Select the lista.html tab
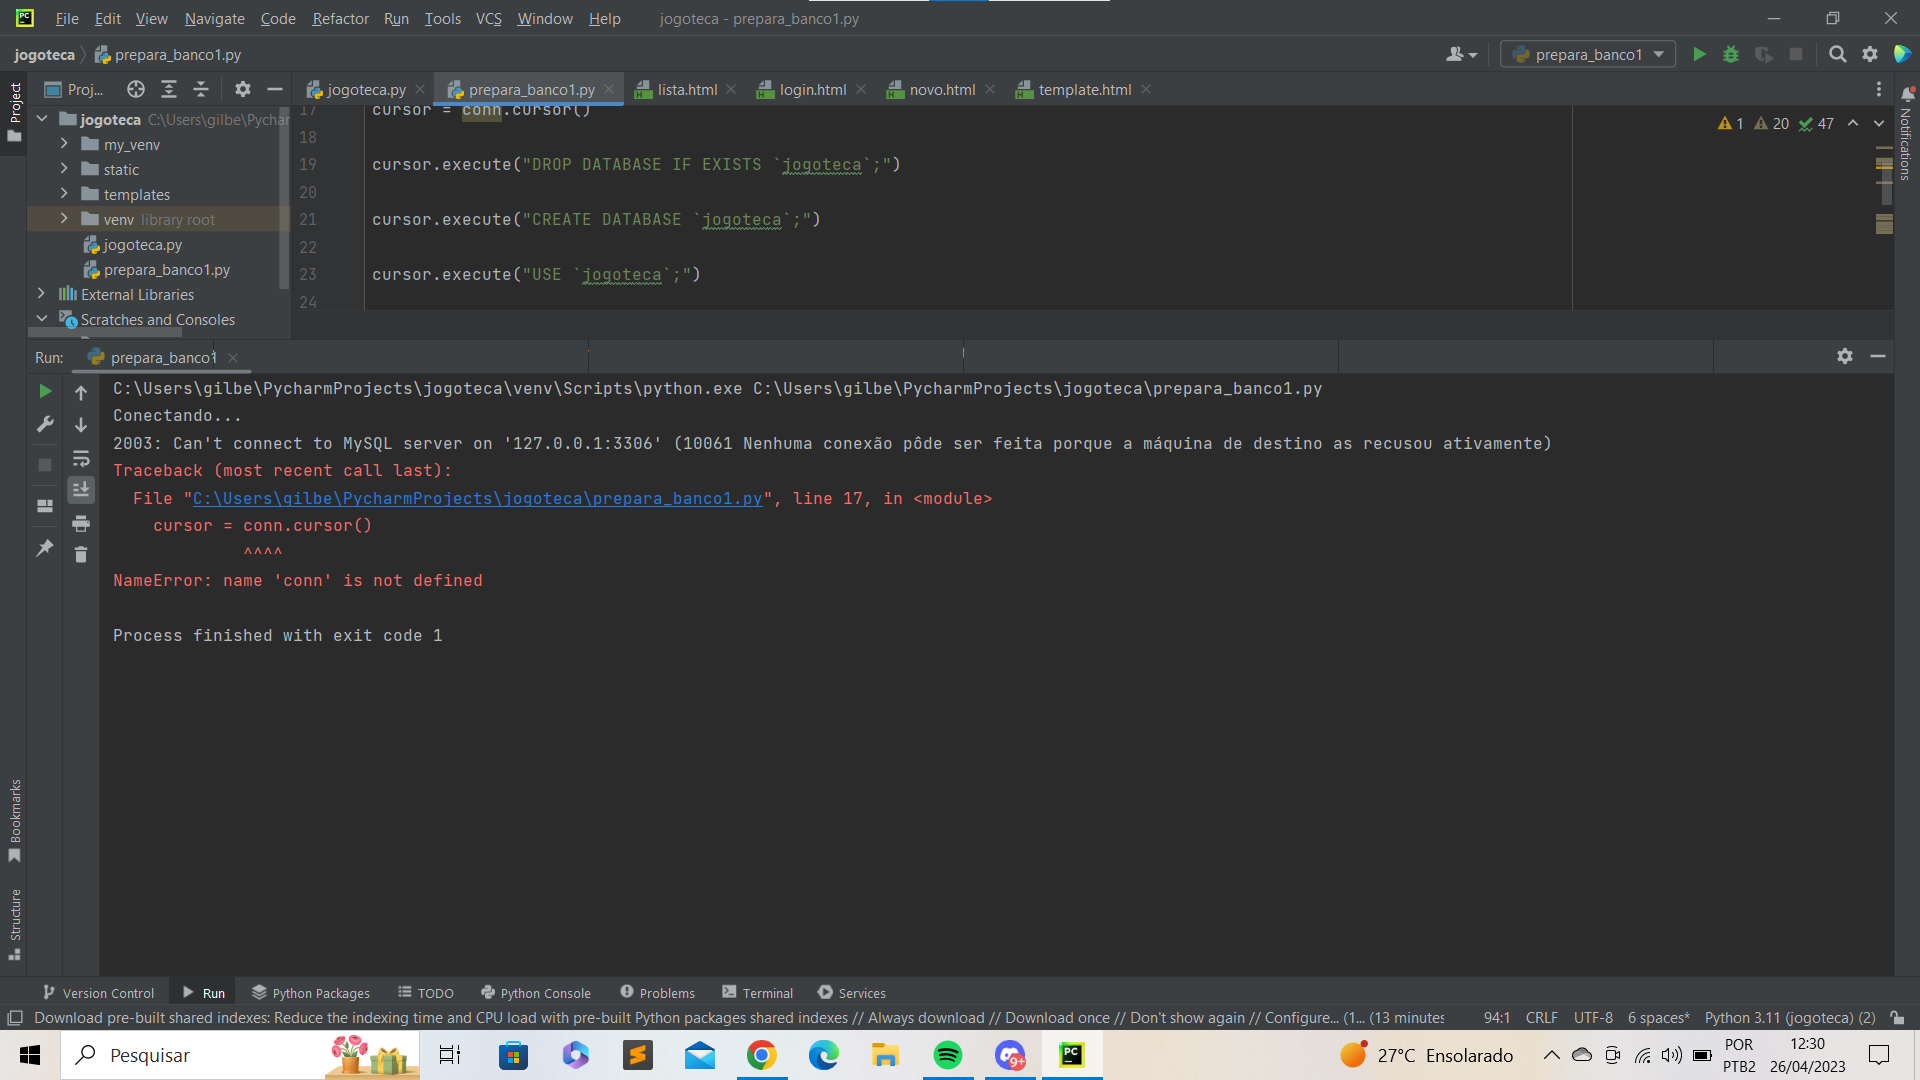Screen dimensions: 1920x1080 click(x=687, y=88)
